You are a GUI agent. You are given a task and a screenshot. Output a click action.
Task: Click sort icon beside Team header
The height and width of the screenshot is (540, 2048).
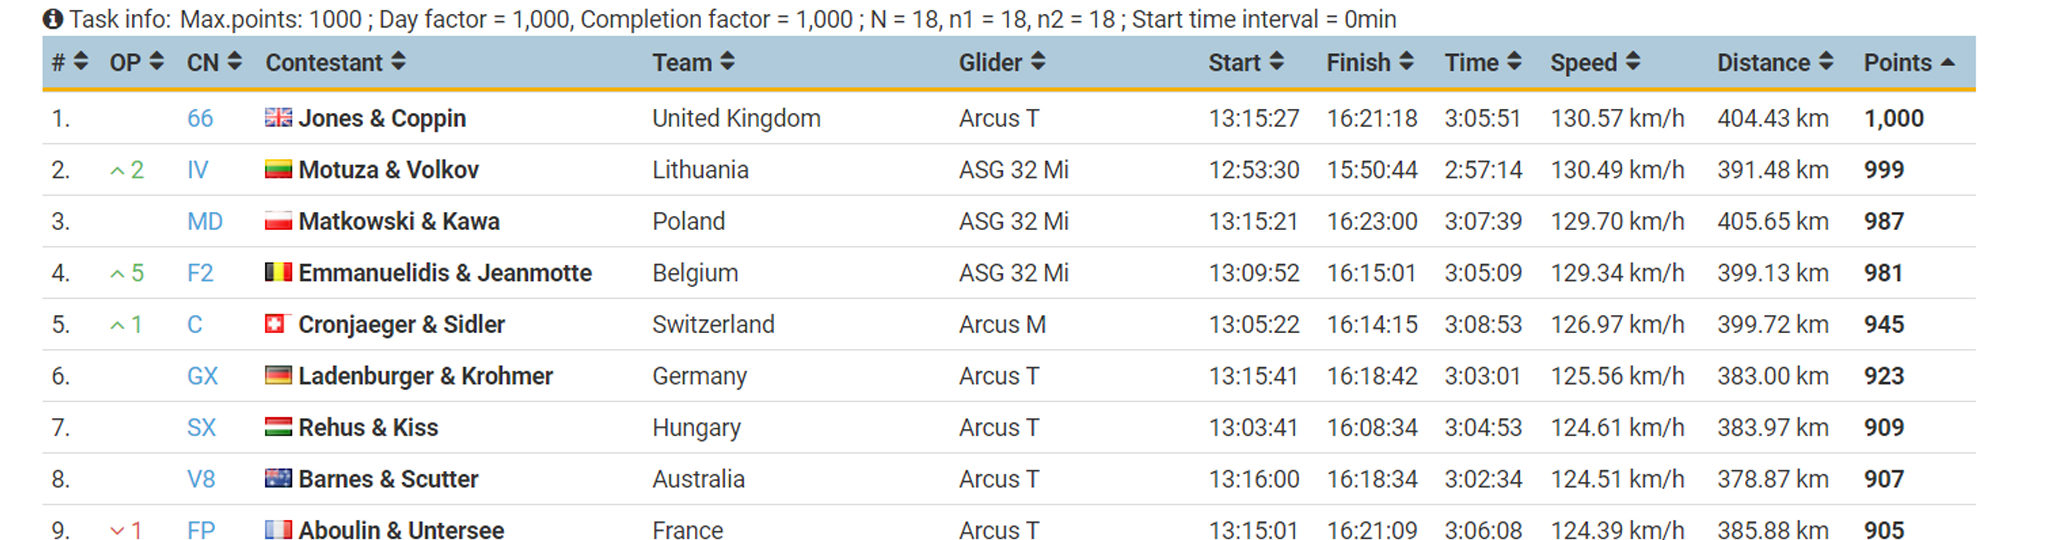pyautogui.click(x=727, y=62)
